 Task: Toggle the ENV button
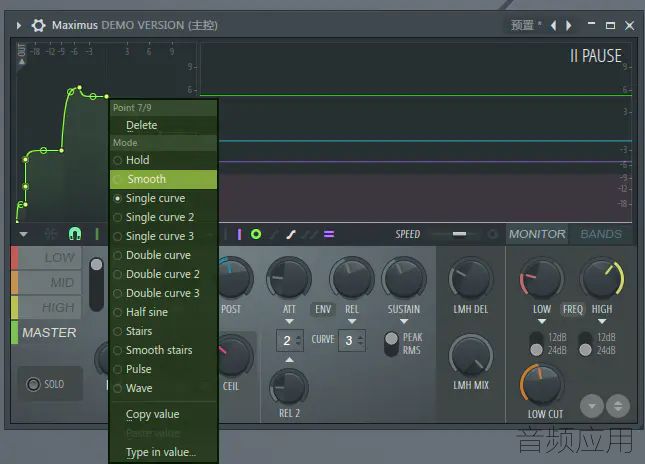pos(323,309)
